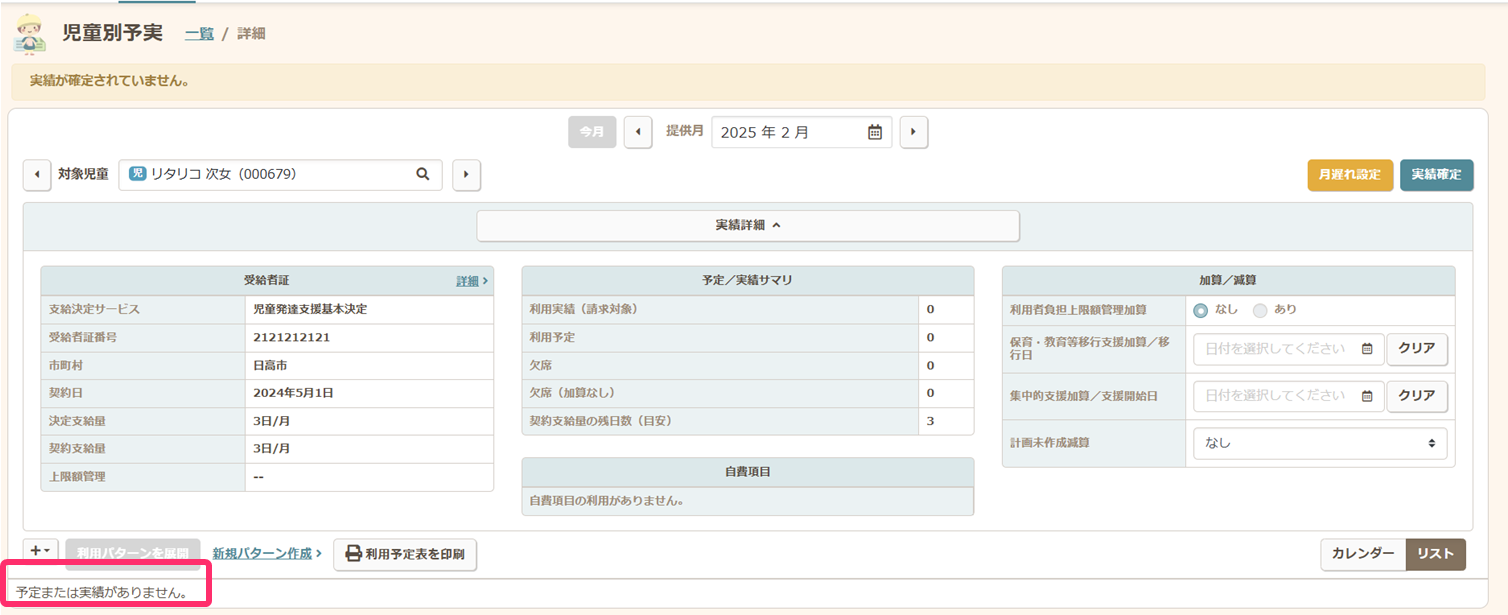This screenshot has width=1508, height=615.
Task: Go to next month arrow
Action: (x=914, y=132)
